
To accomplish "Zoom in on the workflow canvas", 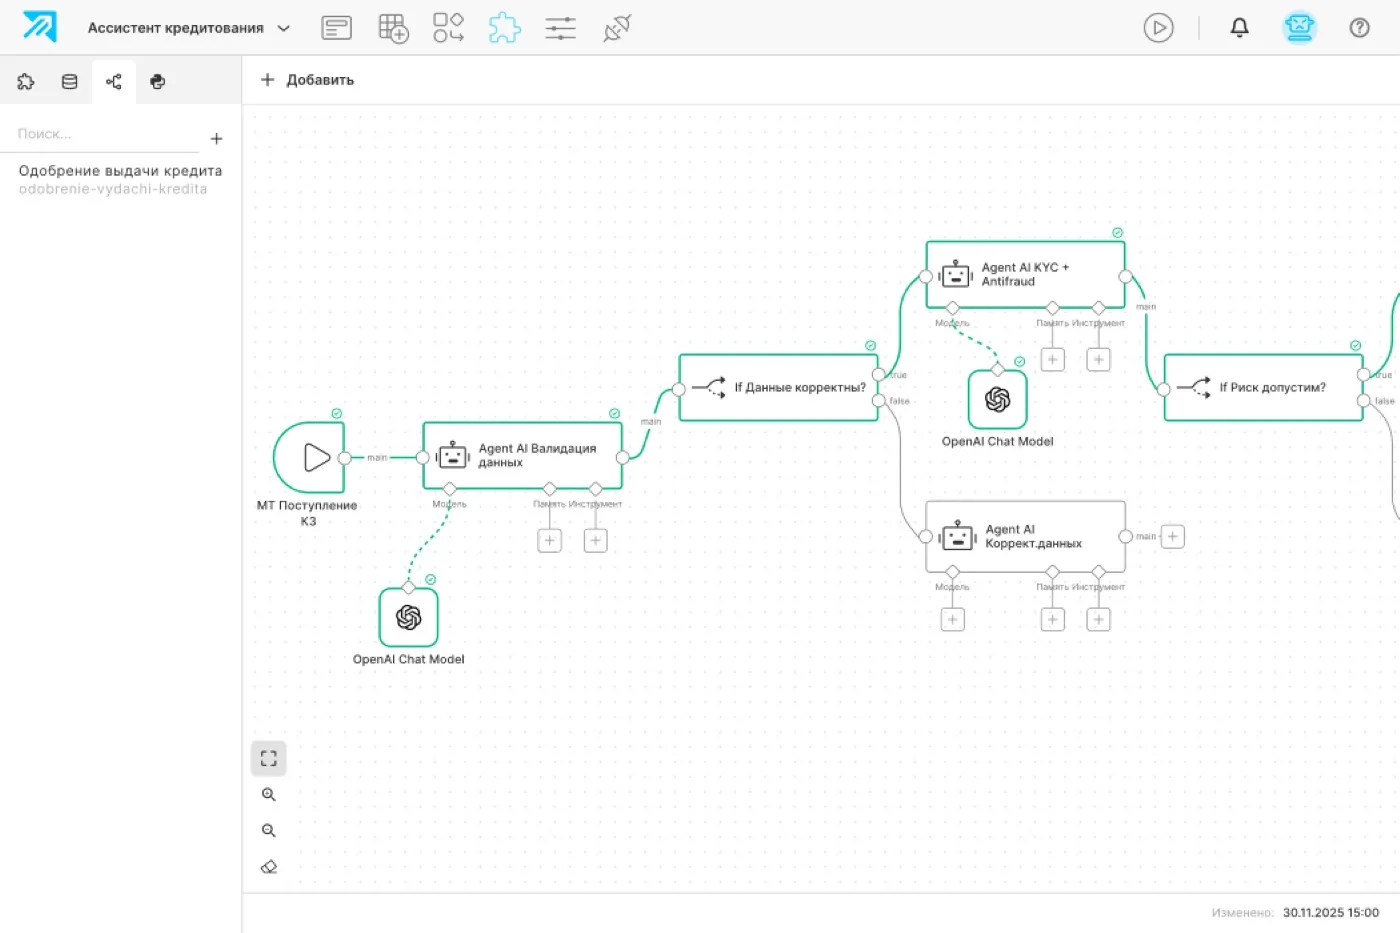I will point(268,795).
